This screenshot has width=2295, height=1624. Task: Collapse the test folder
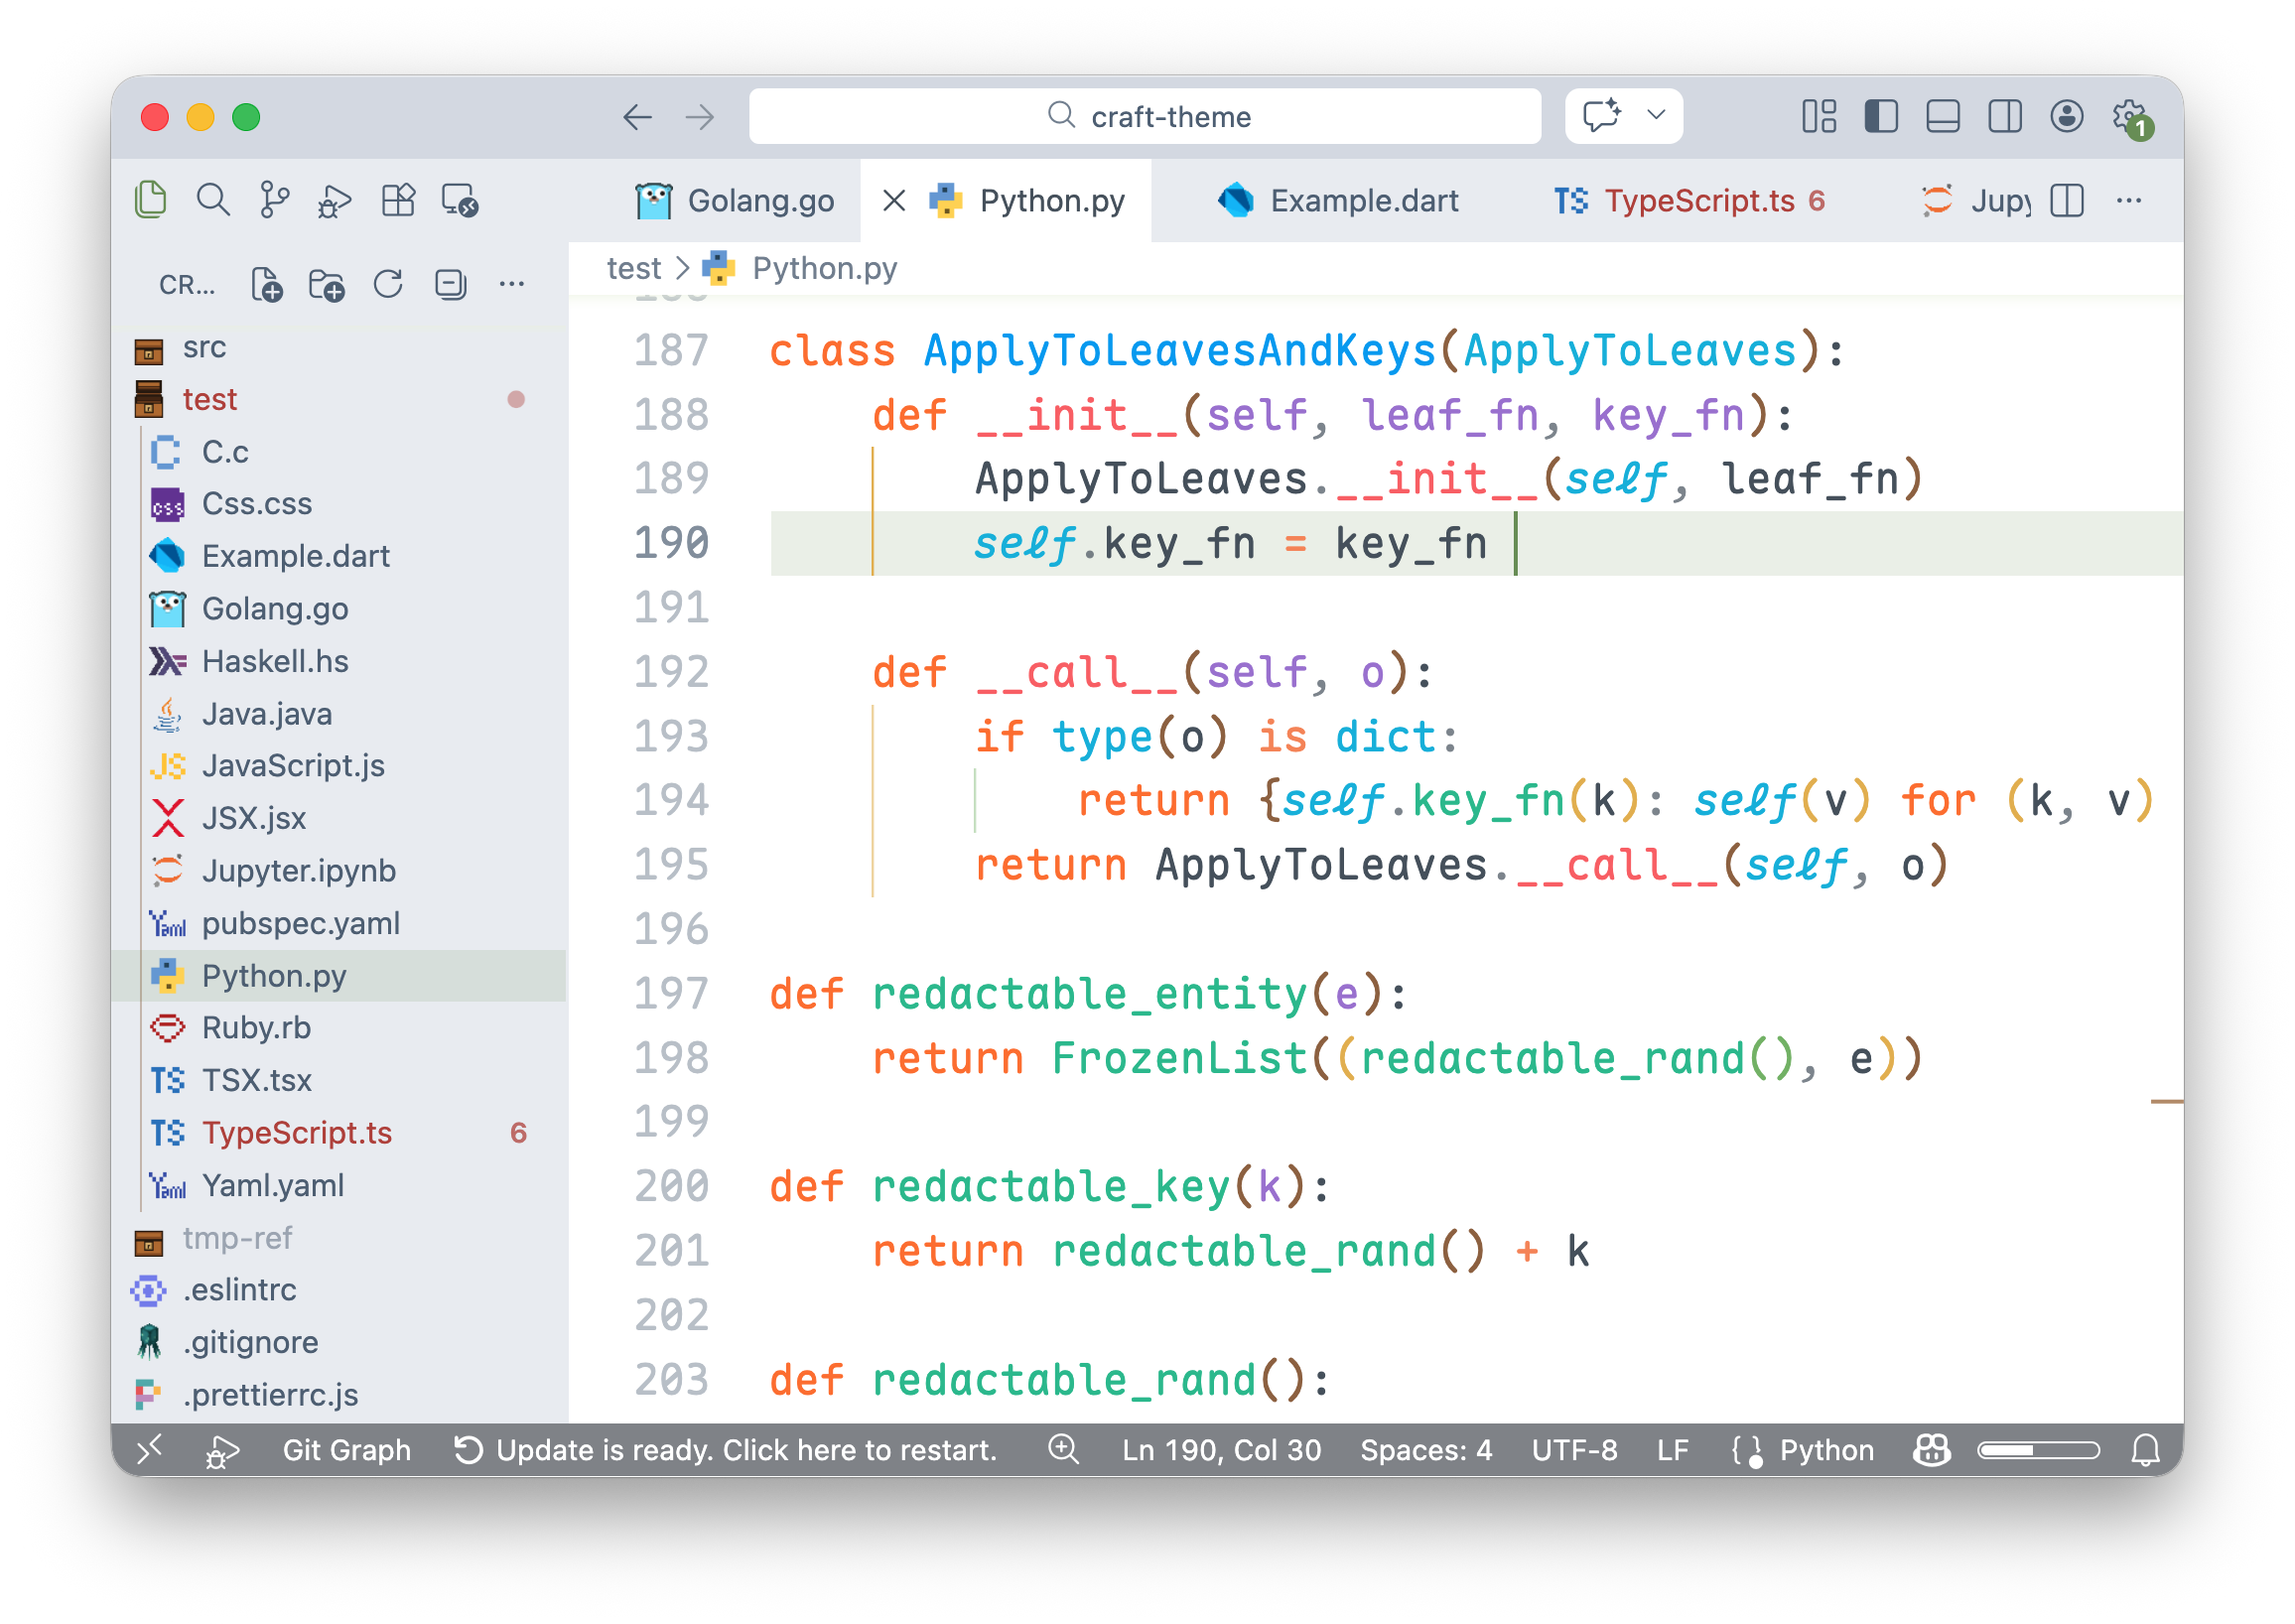coord(209,399)
